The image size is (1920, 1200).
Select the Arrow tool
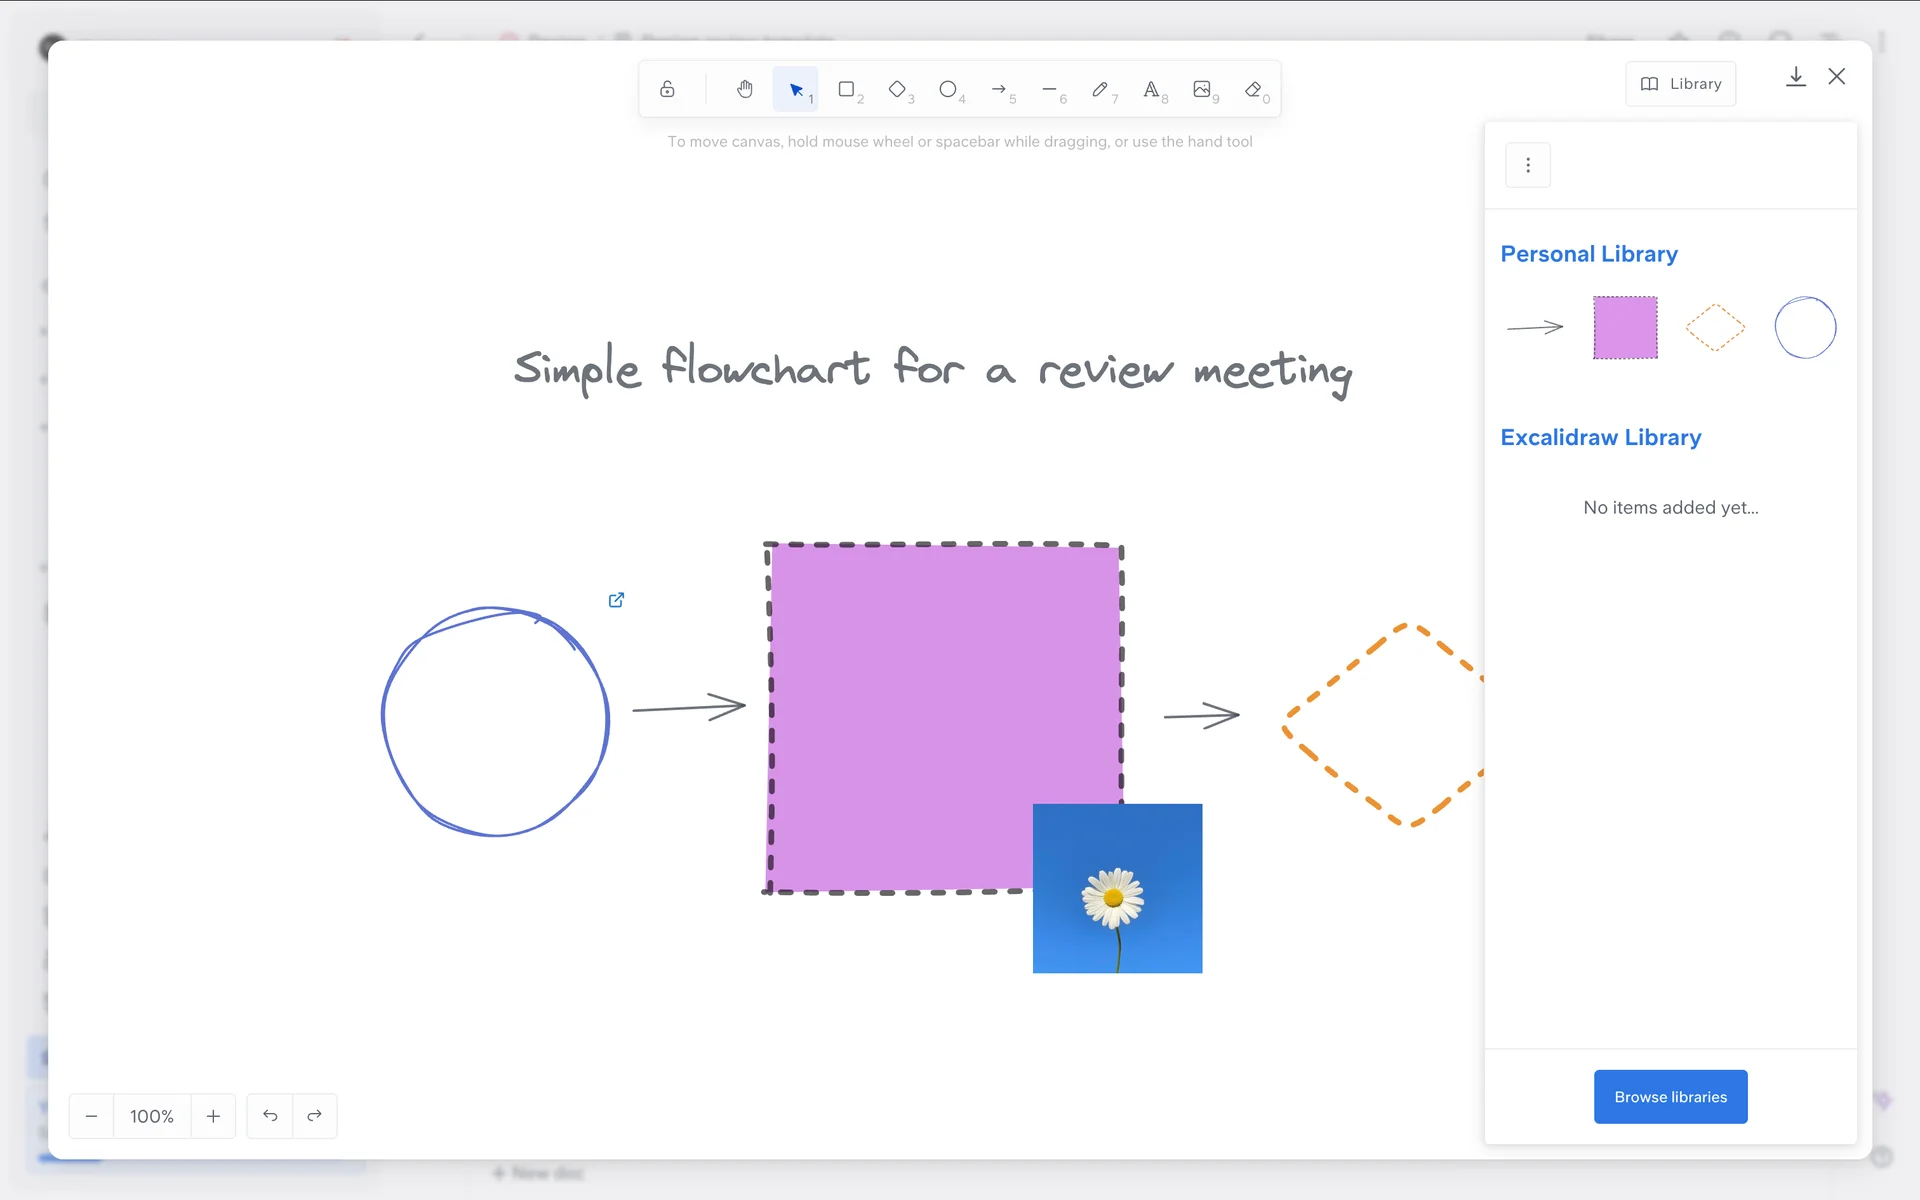pos(999,89)
